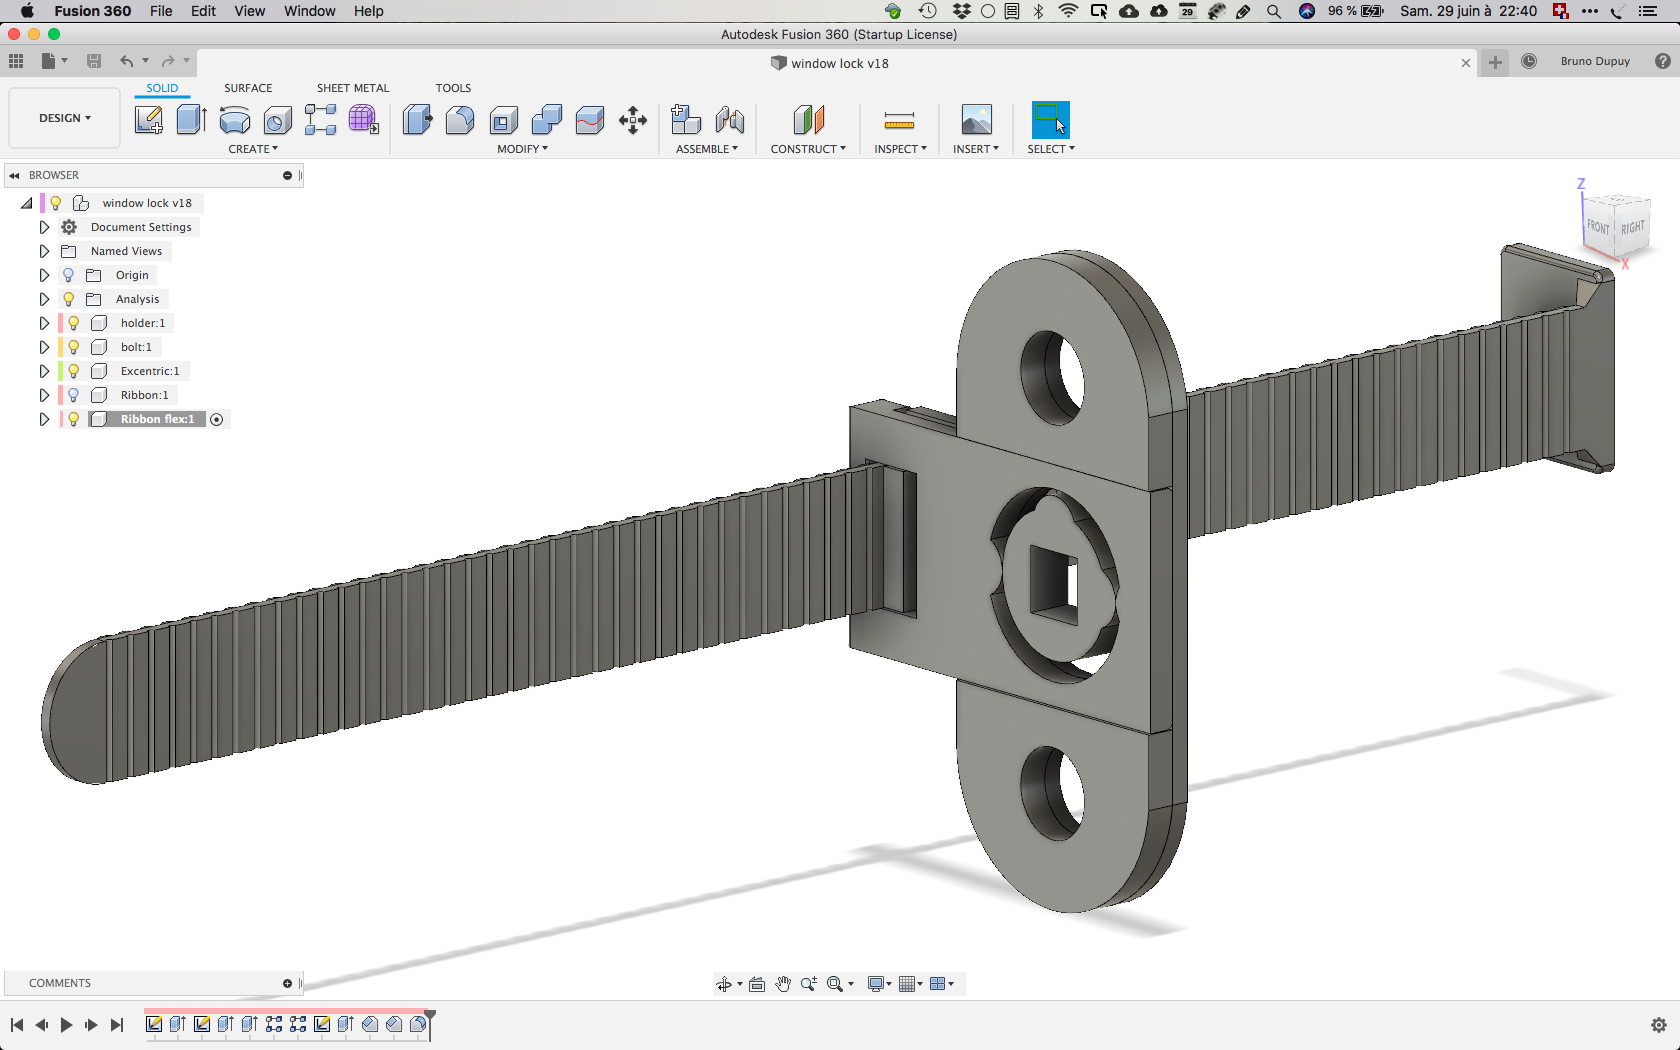
Task: Switch to the SHEET METAL tab
Action: (x=353, y=88)
